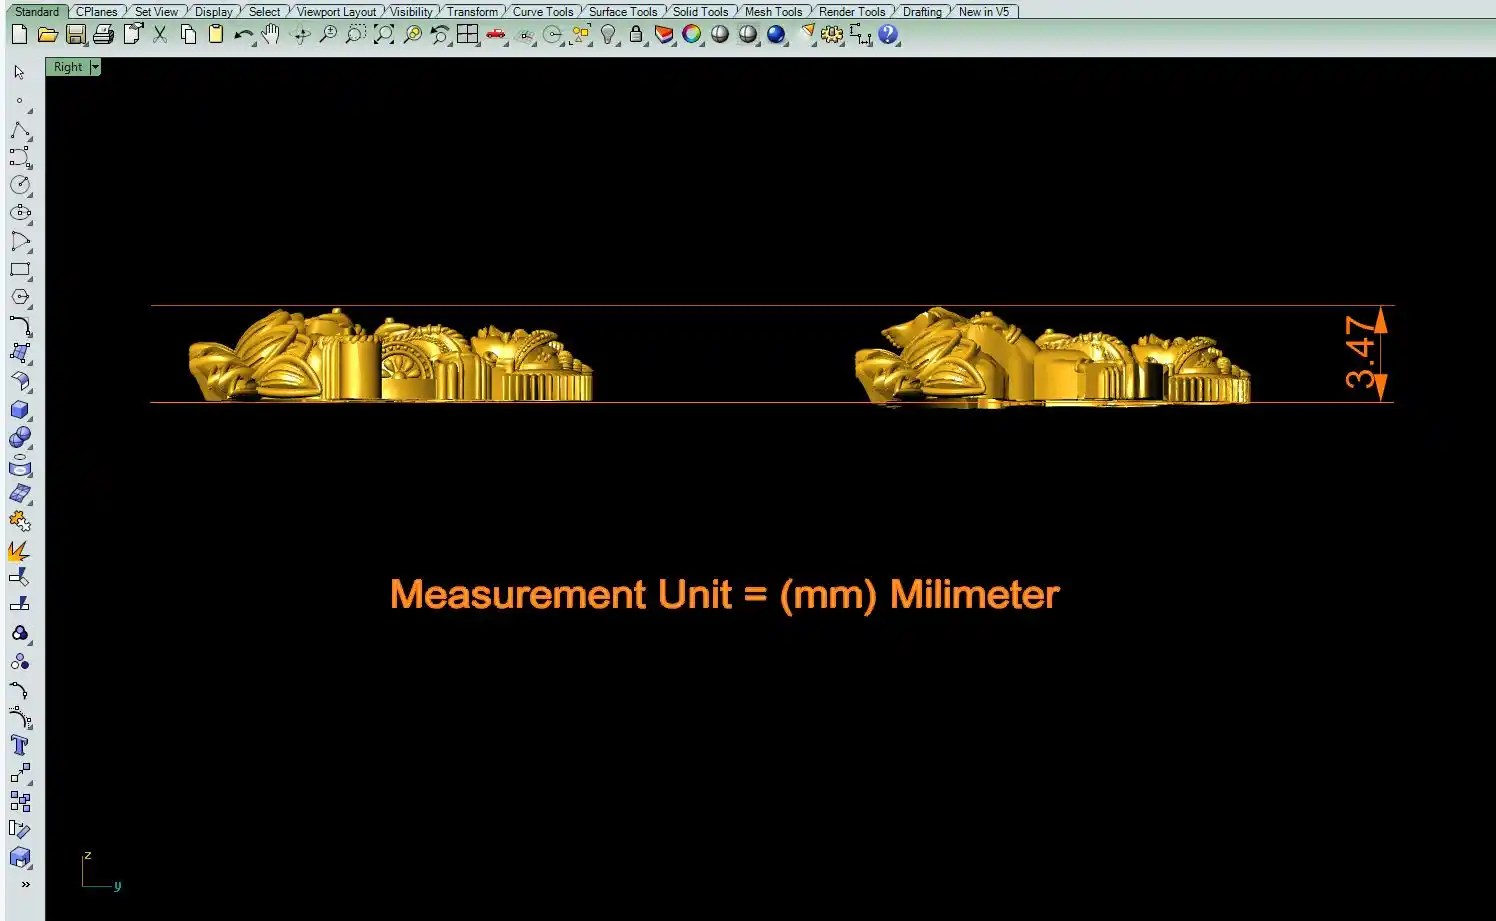Open the color wheel material icon
Image resolution: width=1496 pixels, height=921 pixels.
(692, 35)
